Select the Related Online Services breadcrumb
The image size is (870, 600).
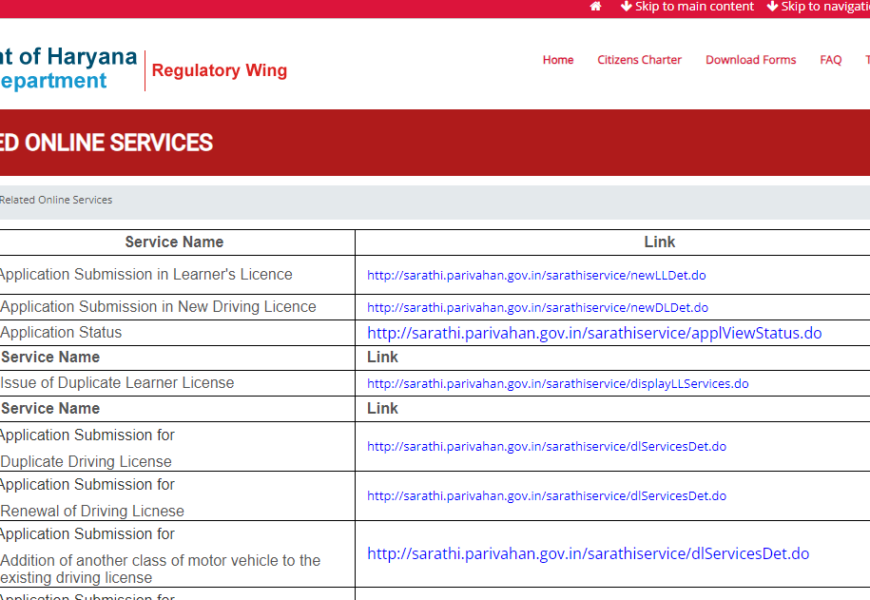pyautogui.click(x=56, y=200)
